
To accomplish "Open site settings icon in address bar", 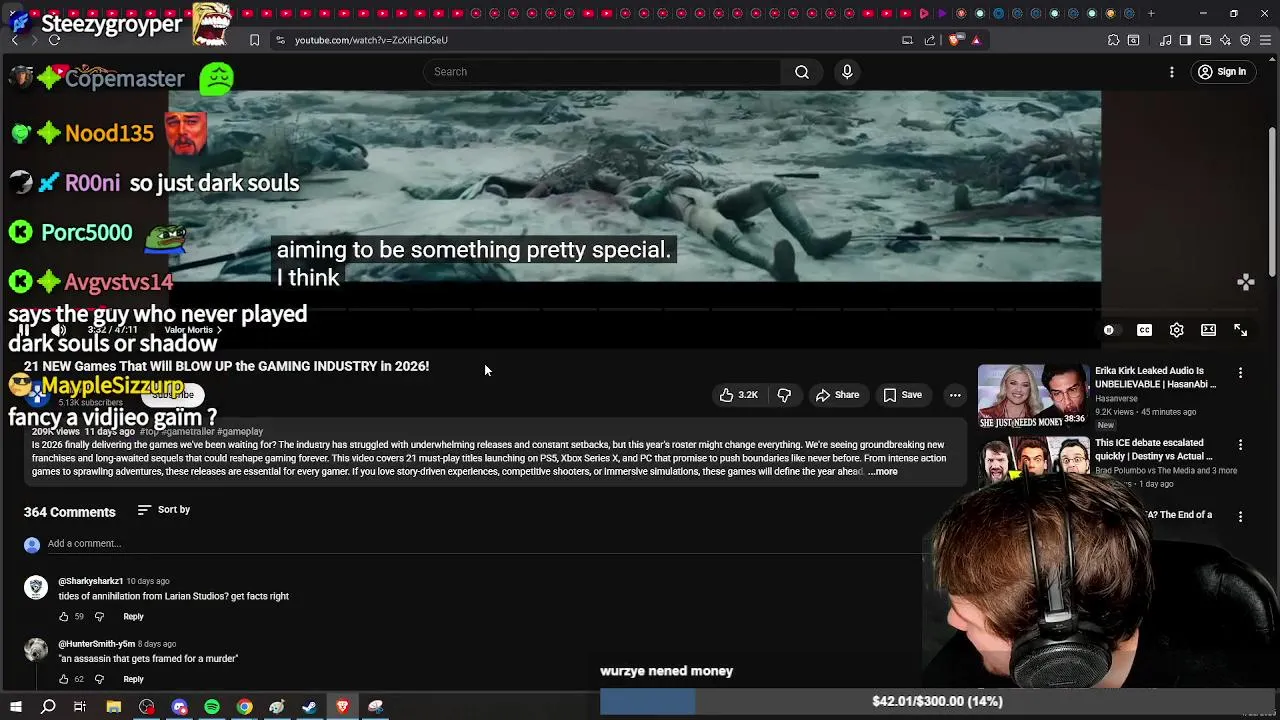I will pos(280,40).
